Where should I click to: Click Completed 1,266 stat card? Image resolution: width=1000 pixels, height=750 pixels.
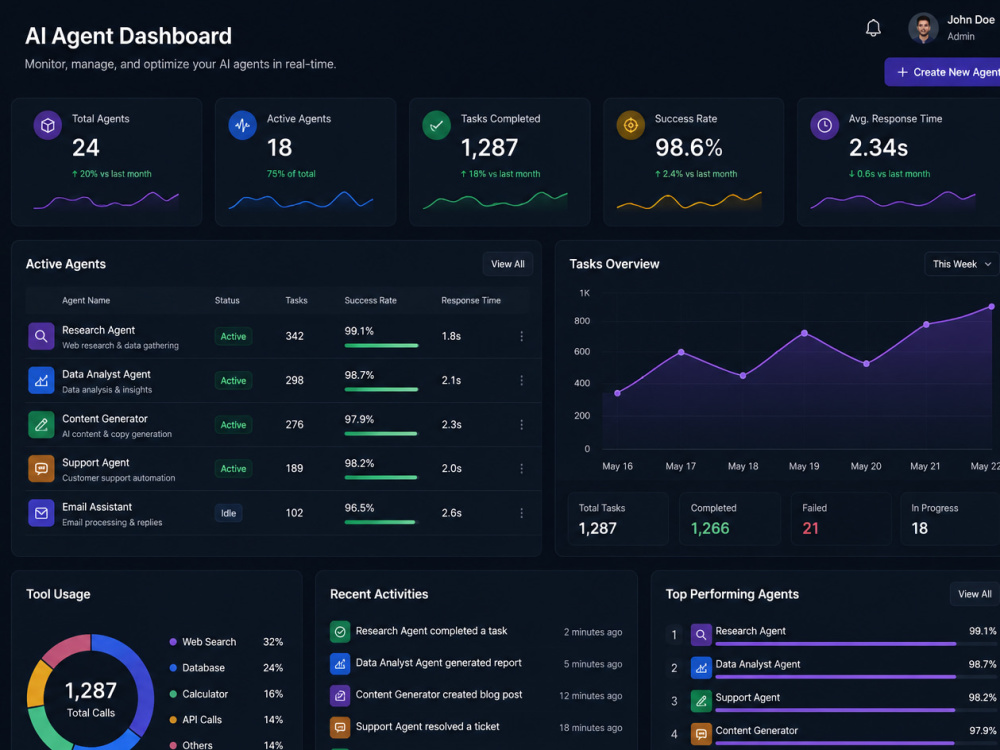click(x=730, y=518)
